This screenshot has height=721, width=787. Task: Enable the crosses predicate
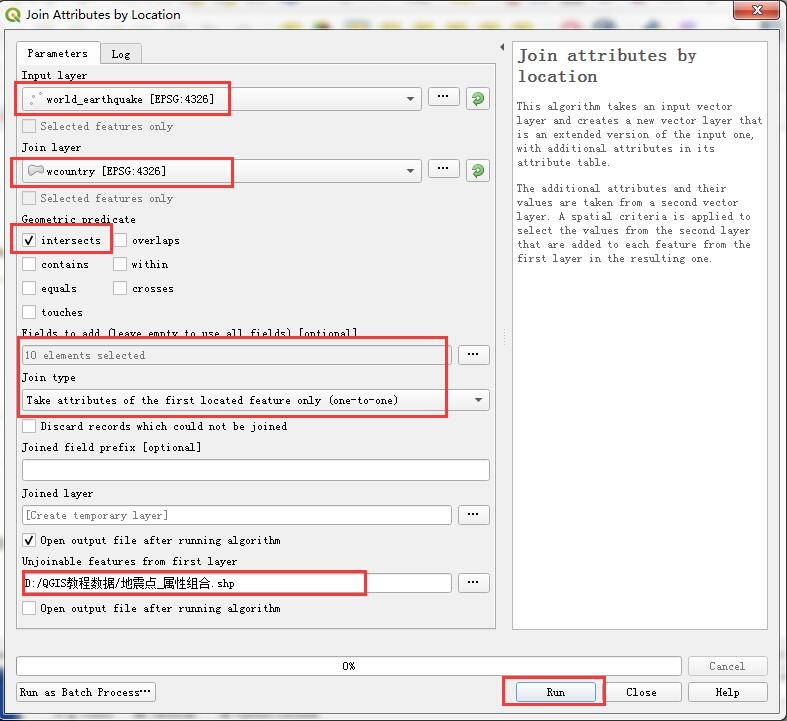click(x=120, y=288)
